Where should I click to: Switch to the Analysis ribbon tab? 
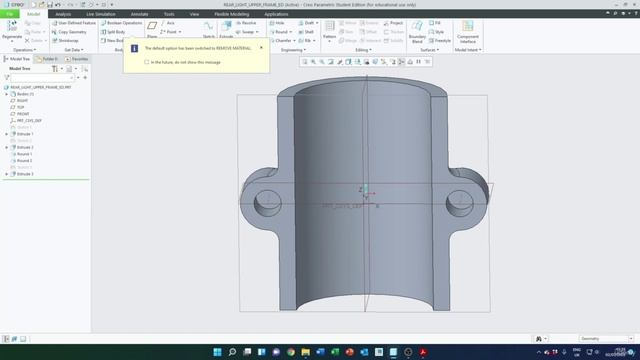coord(63,14)
